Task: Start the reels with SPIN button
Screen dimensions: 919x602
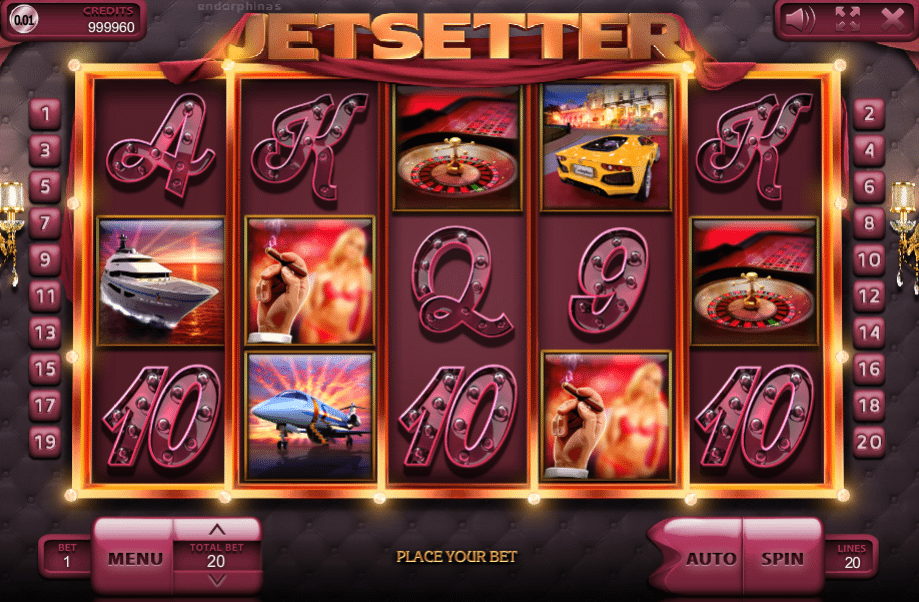Action: pos(782,558)
